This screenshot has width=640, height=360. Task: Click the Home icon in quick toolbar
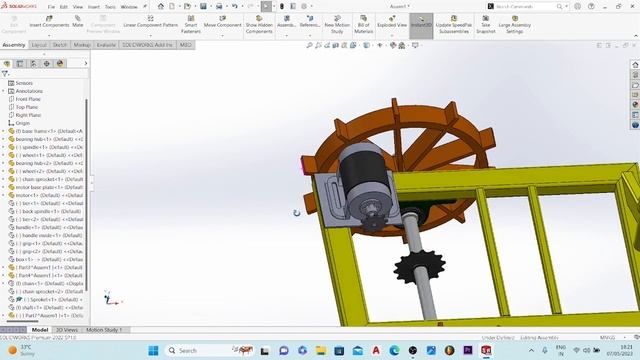click(160, 6)
